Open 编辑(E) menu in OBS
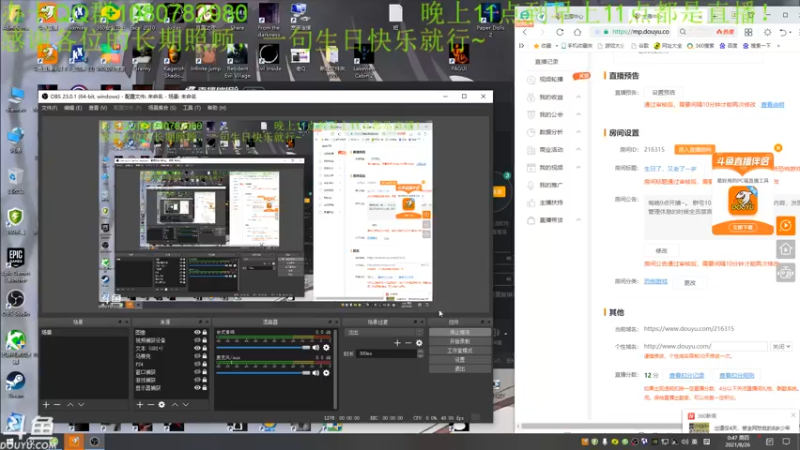 [x=72, y=108]
